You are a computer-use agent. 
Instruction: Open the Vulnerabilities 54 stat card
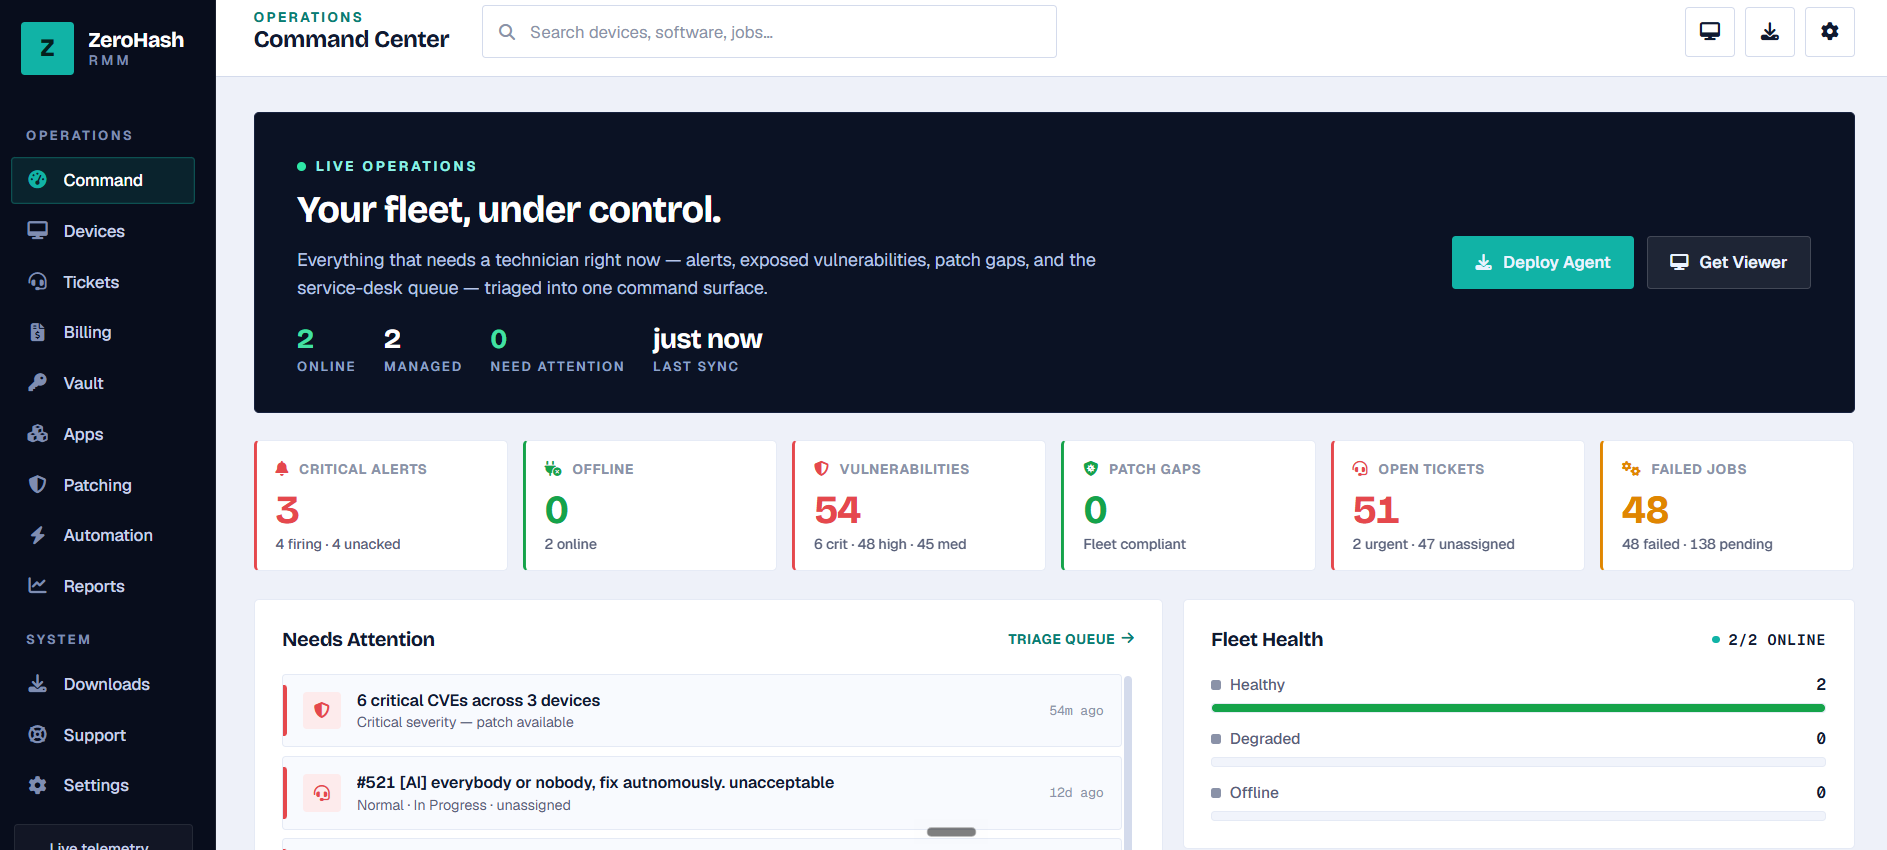[x=918, y=506]
